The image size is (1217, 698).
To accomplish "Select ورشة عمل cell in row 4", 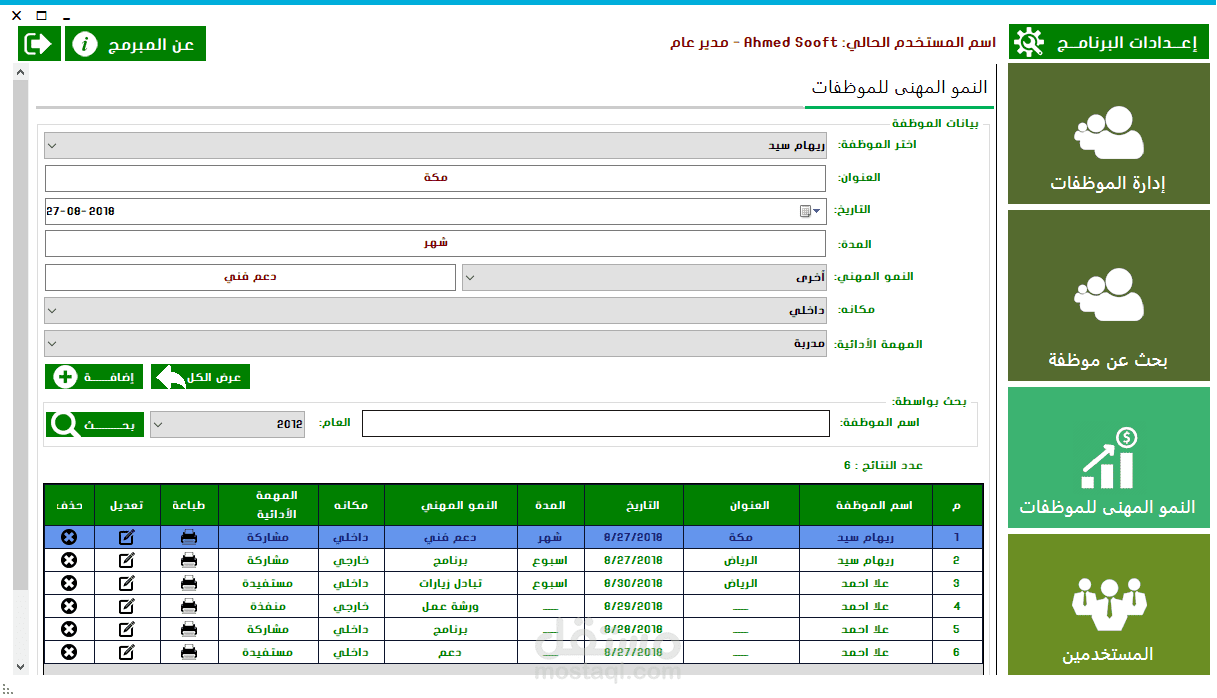I will click(451, 606).
